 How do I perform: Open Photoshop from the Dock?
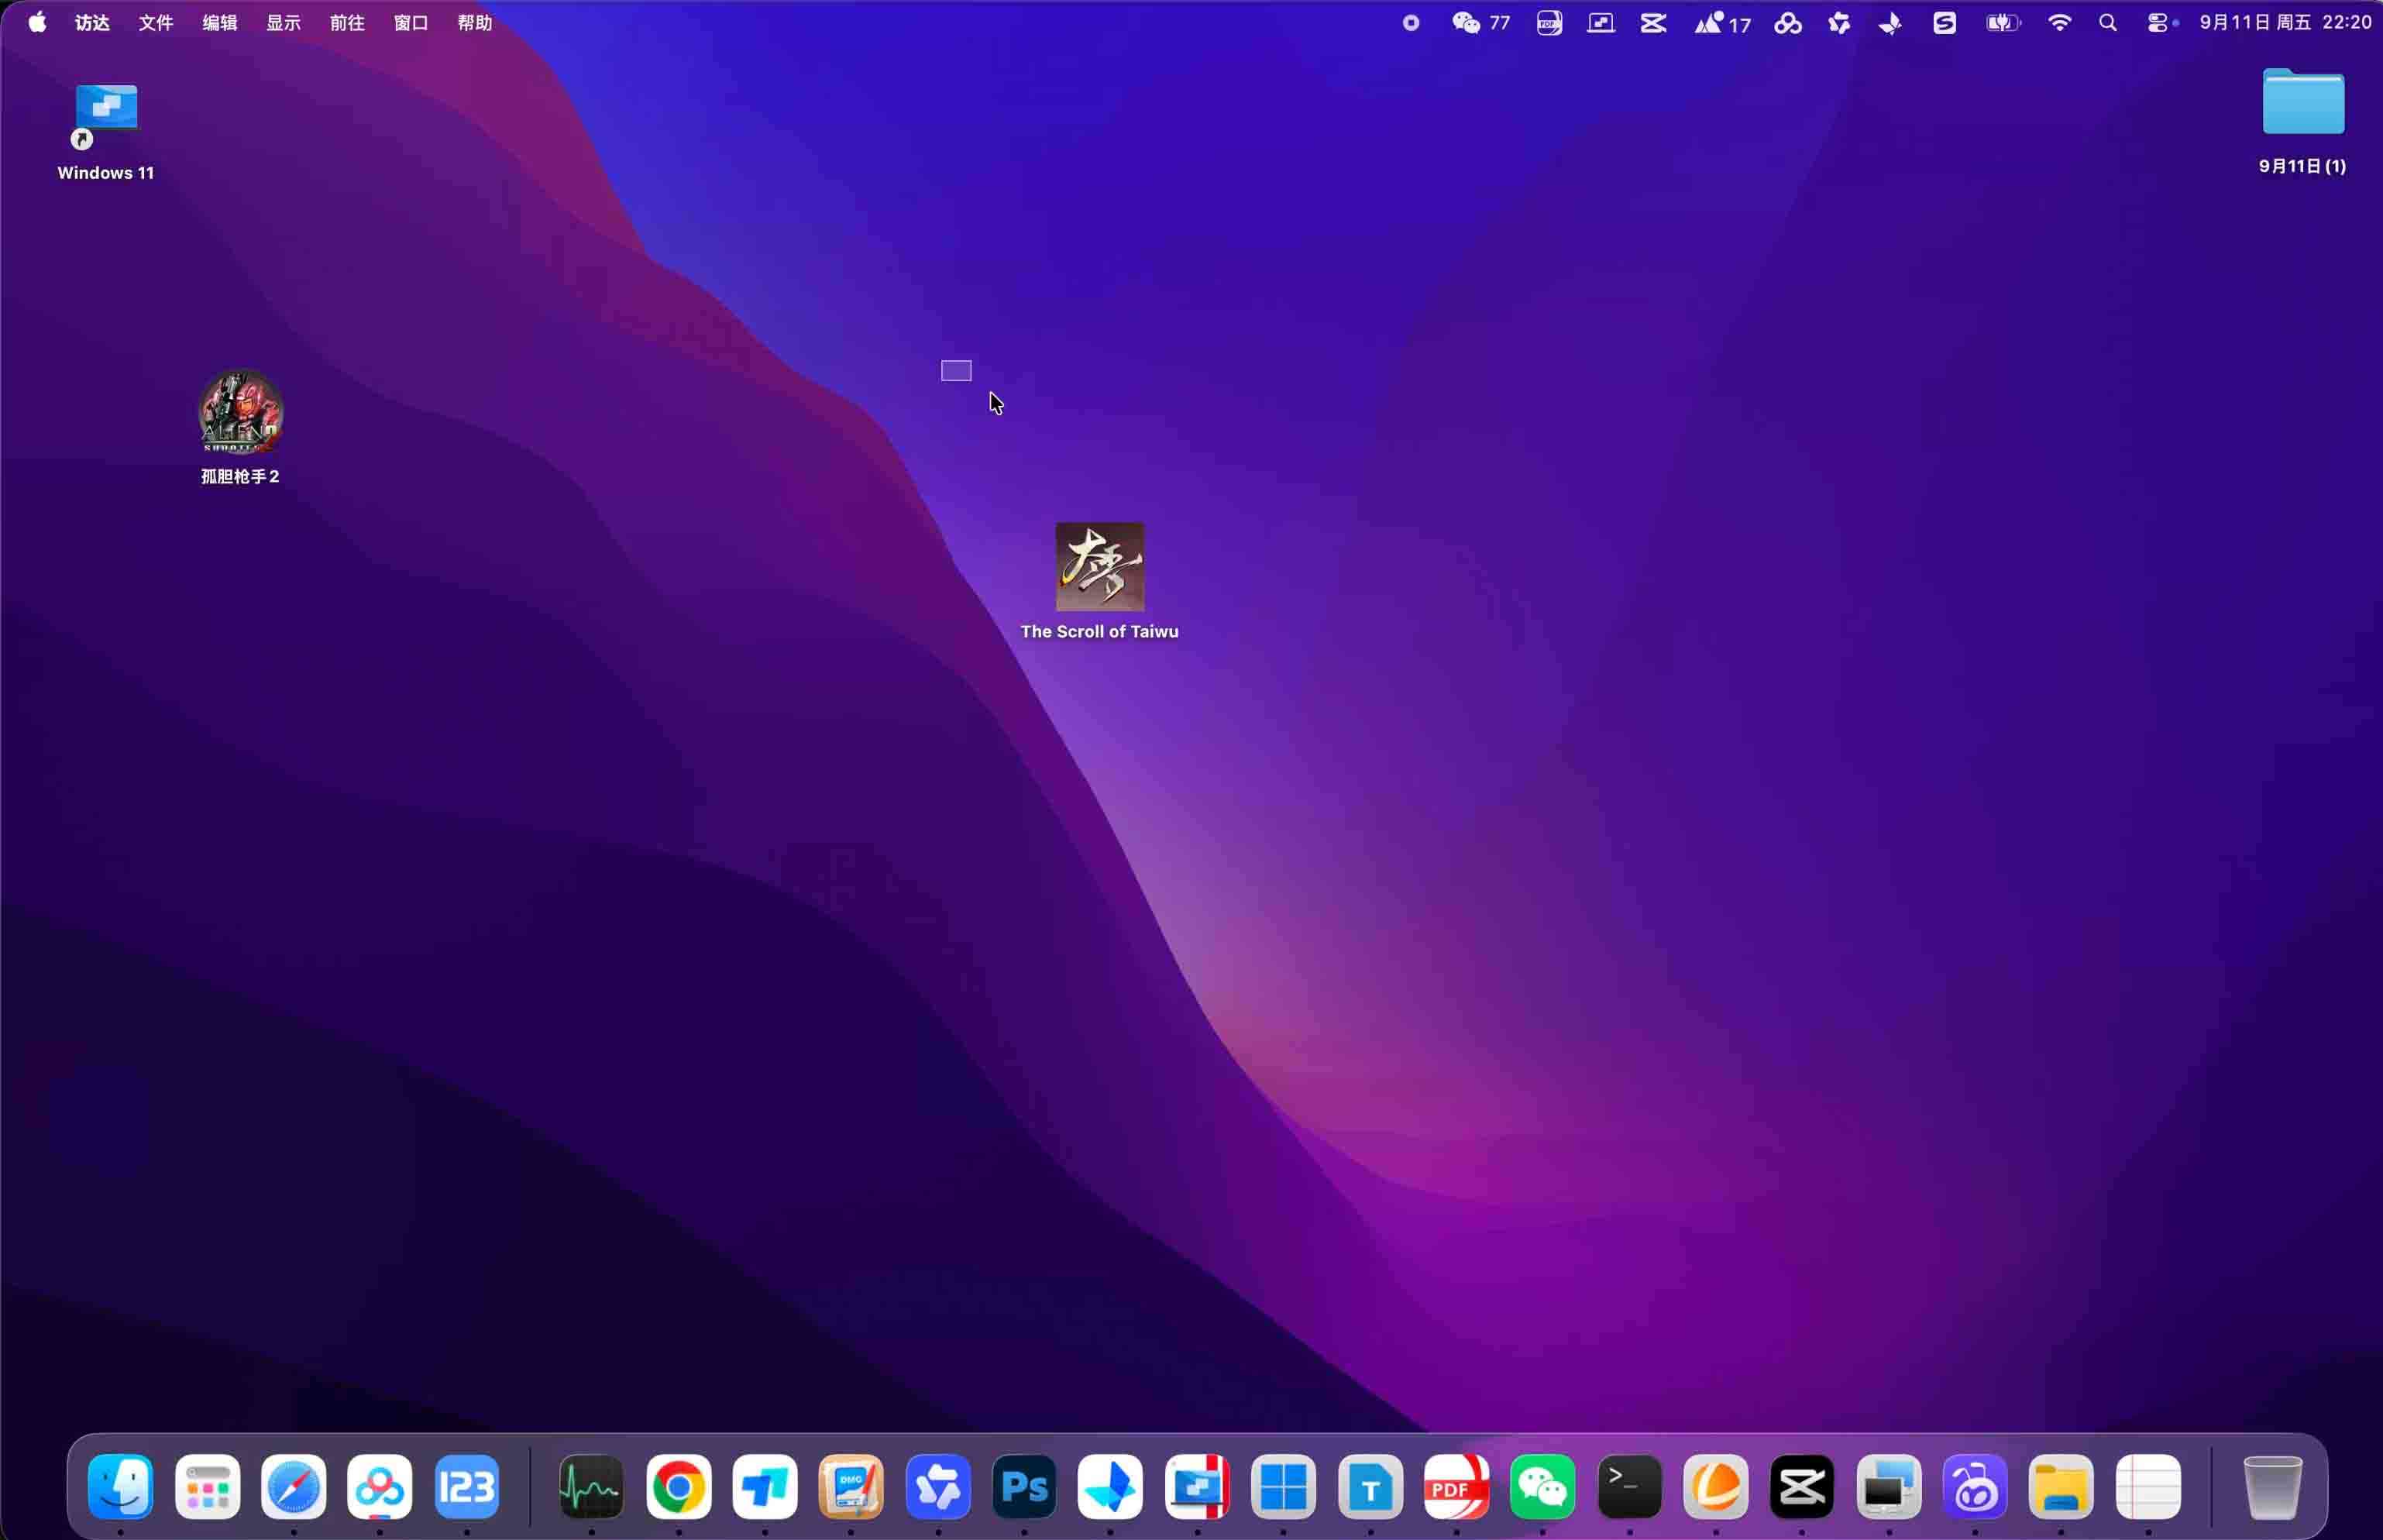[x=1024, y=1487]
